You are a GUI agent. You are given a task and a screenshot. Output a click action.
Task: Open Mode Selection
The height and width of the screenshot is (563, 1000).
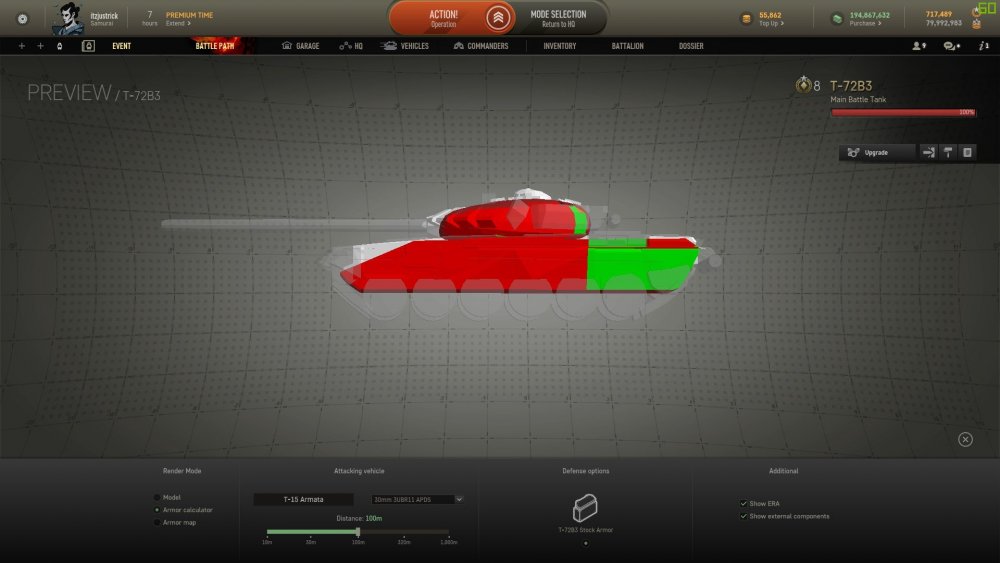click(x=558, y=18)
